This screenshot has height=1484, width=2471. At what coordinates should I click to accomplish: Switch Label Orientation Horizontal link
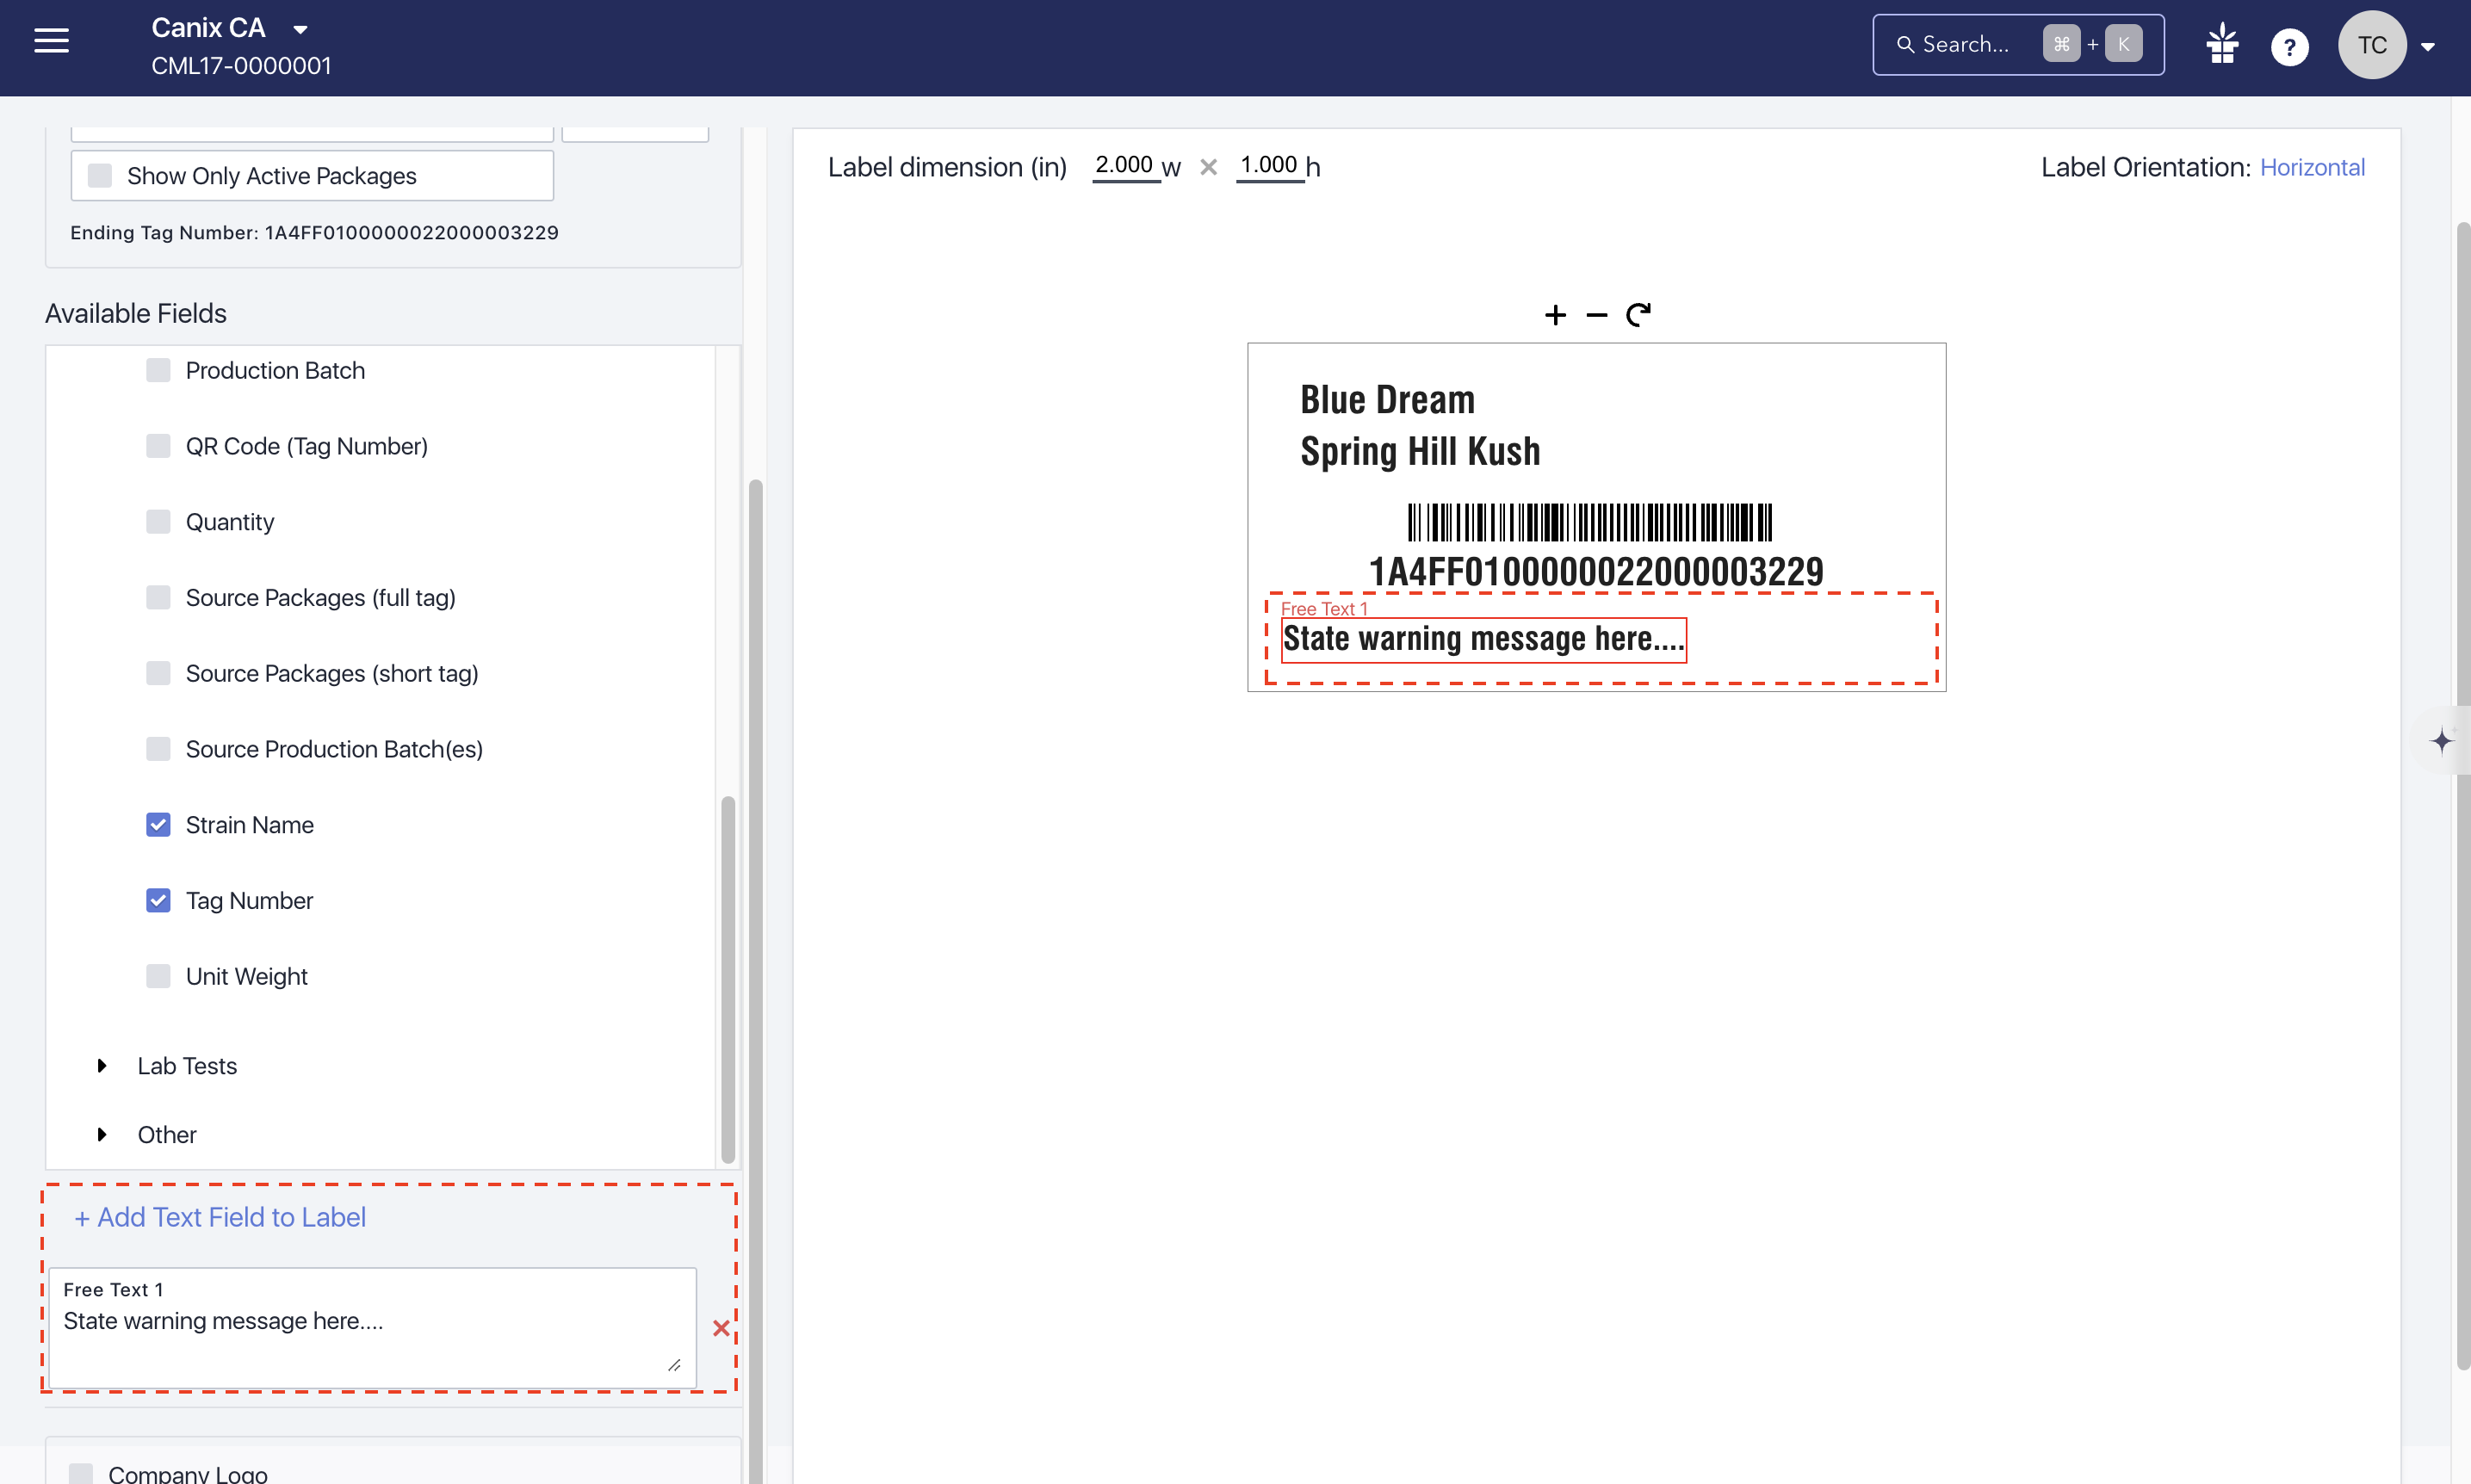(2312, 167)
